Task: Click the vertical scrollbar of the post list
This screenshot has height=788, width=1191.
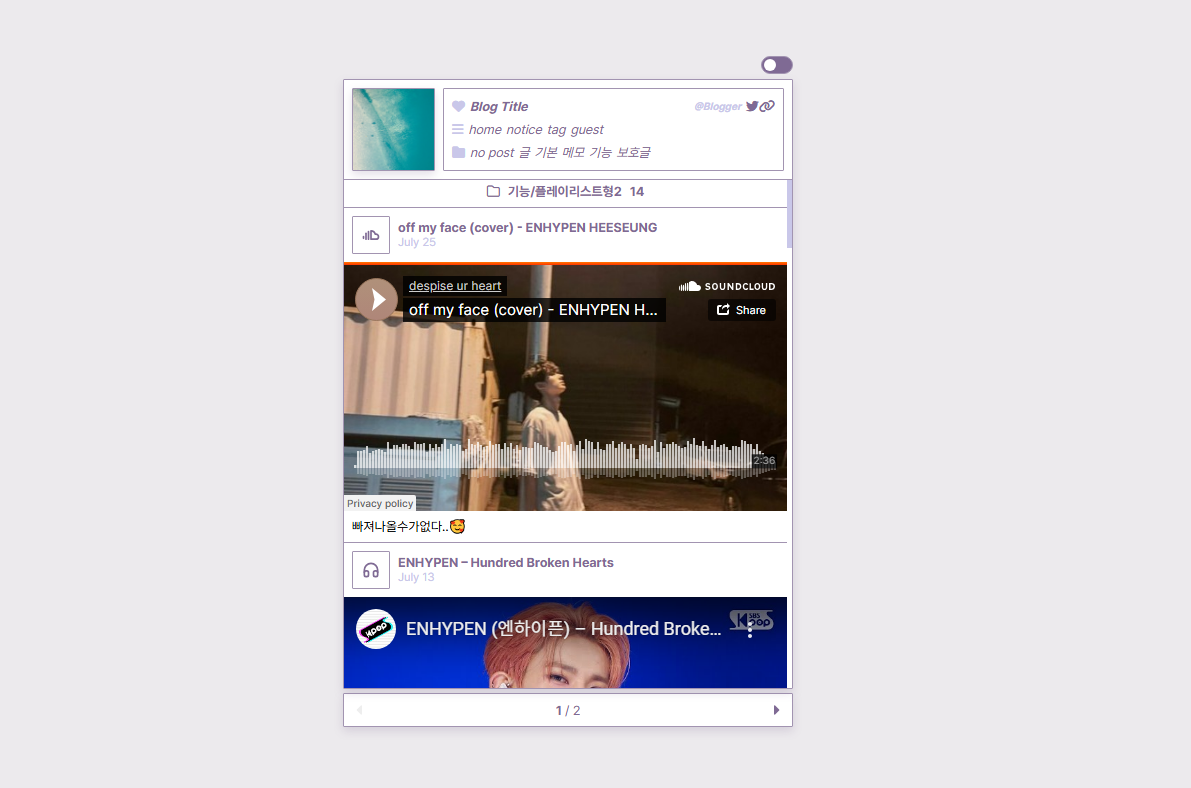Action: (x=790, y=214)
